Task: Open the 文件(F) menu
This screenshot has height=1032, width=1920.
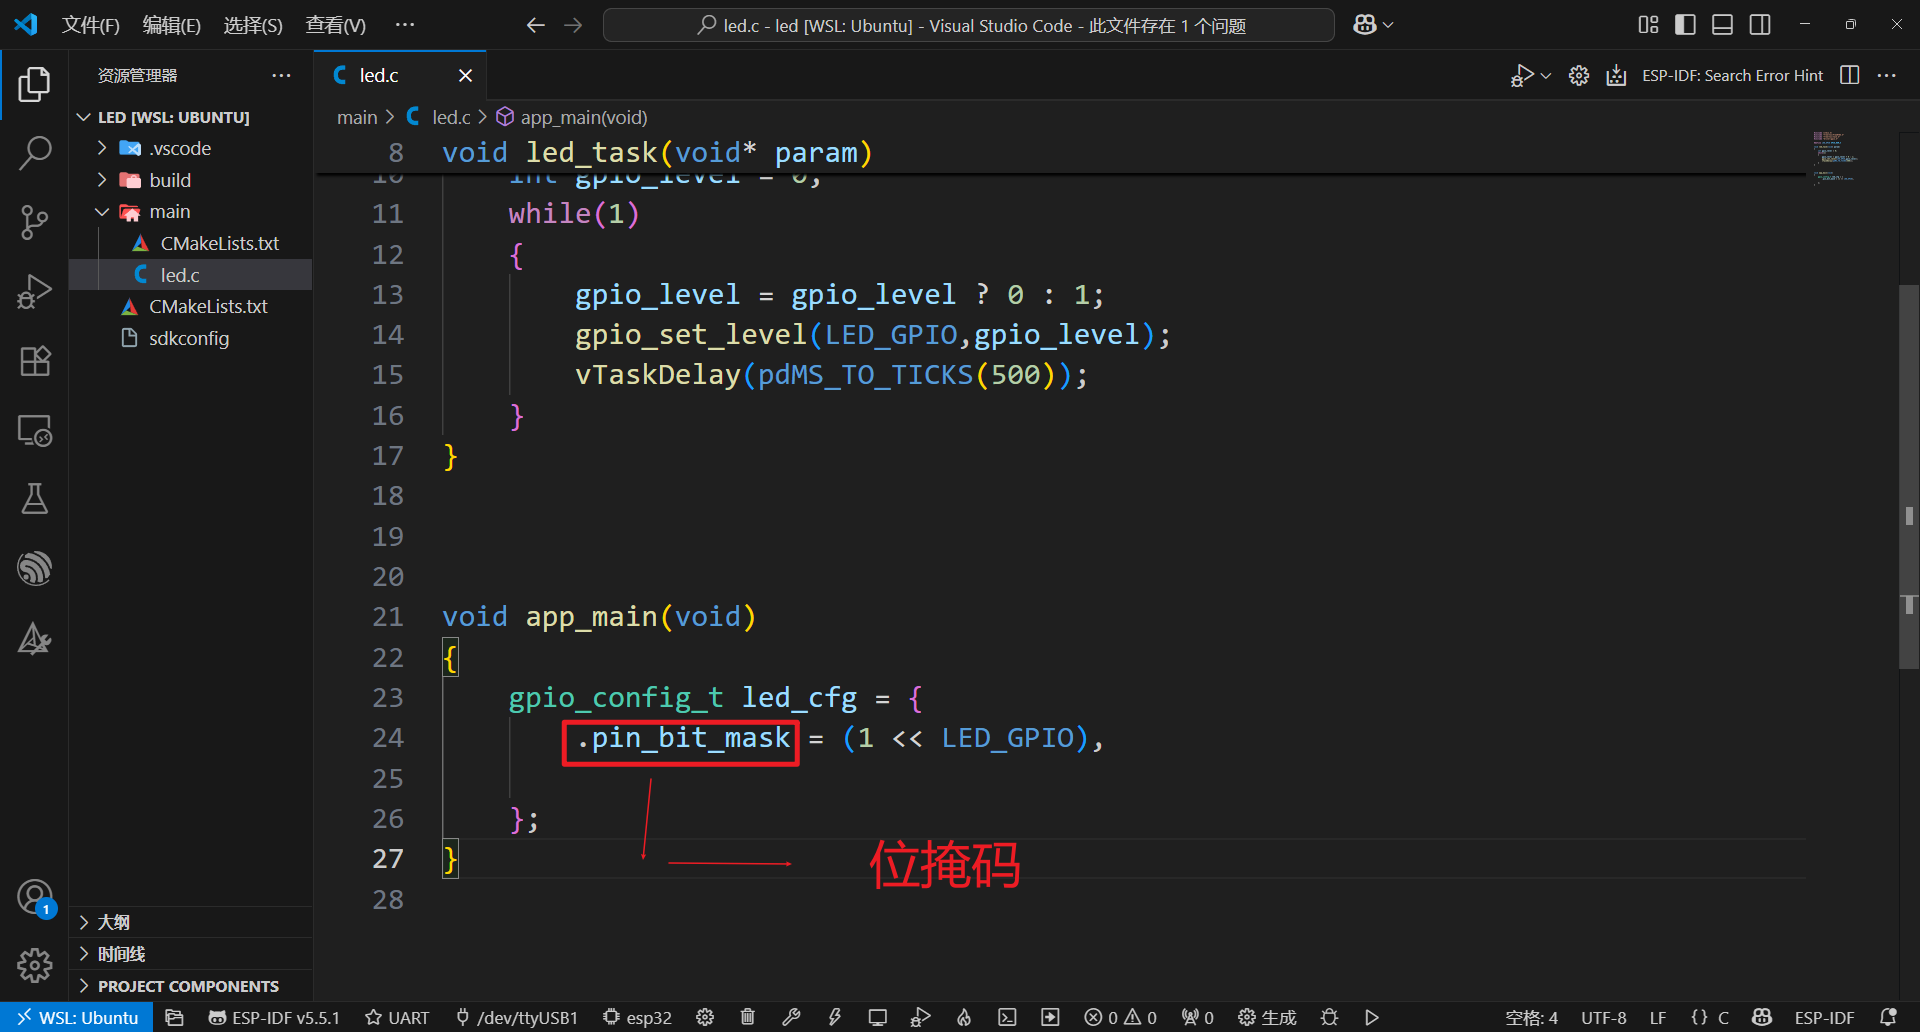Action: coord(91,25)
